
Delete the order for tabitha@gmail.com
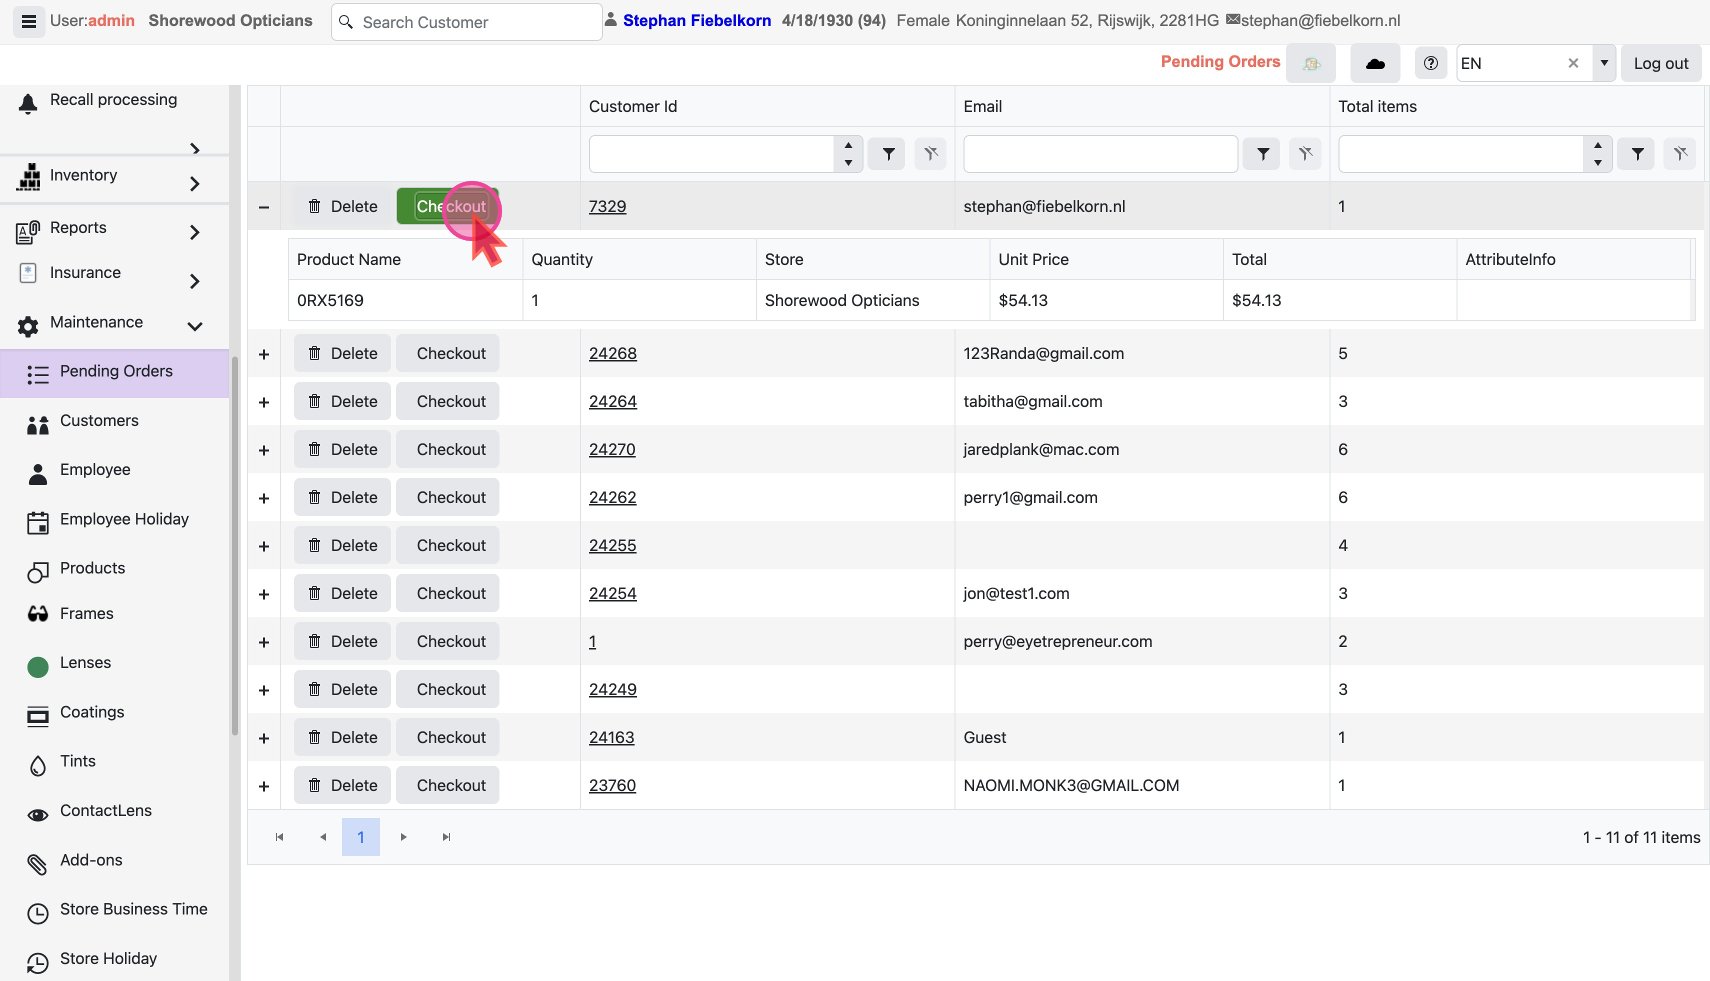click(343, 402)
